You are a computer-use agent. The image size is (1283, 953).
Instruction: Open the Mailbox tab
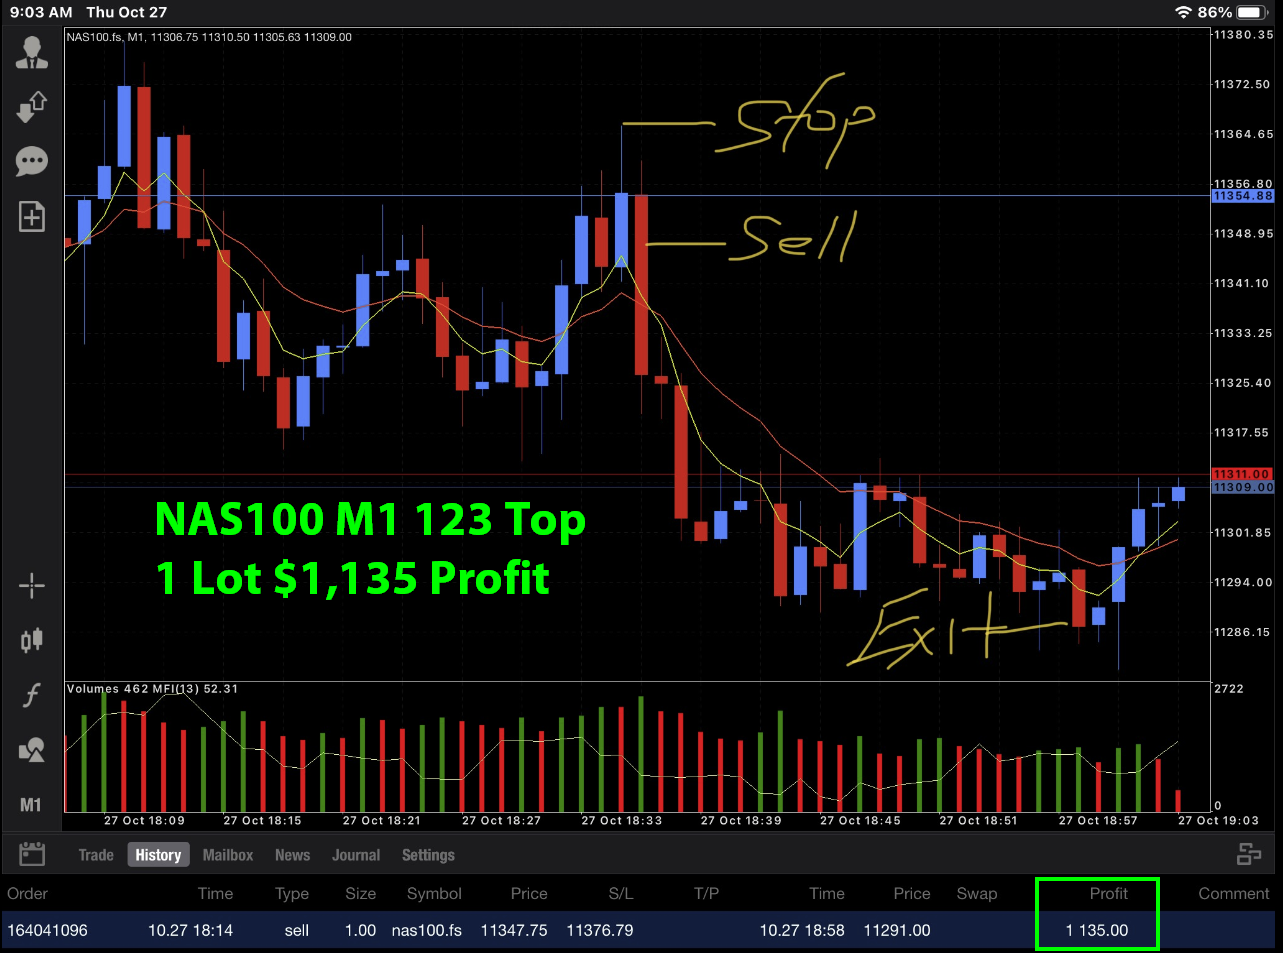pyautogui.click(x=228, y=855)
